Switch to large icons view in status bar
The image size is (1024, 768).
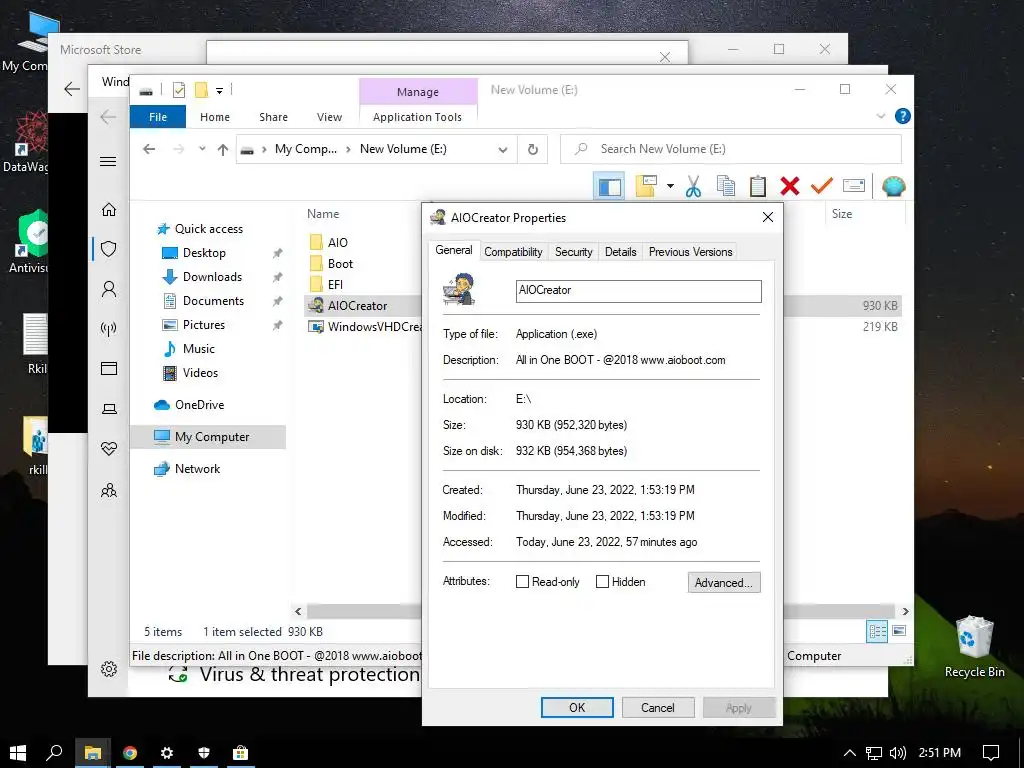pyautogui.click(x=899, y=631)
